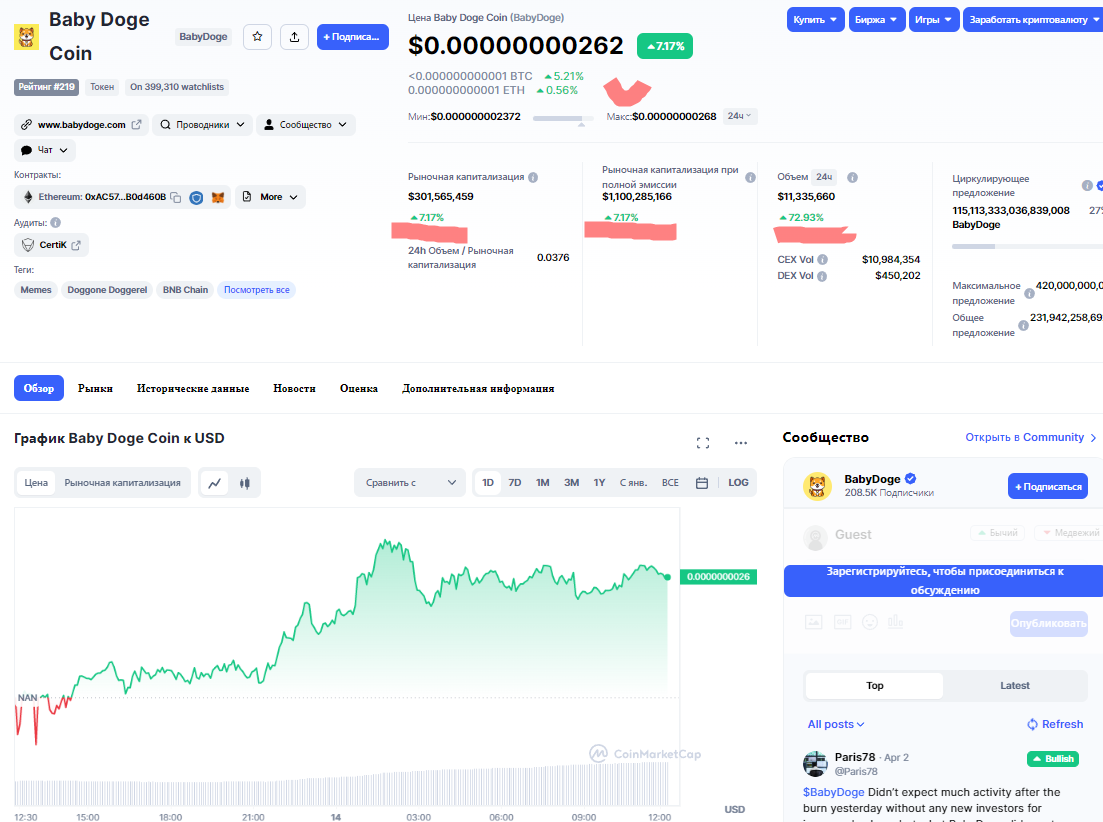Set chart range to 3M
1103x822 pixels.
(571, 483)
